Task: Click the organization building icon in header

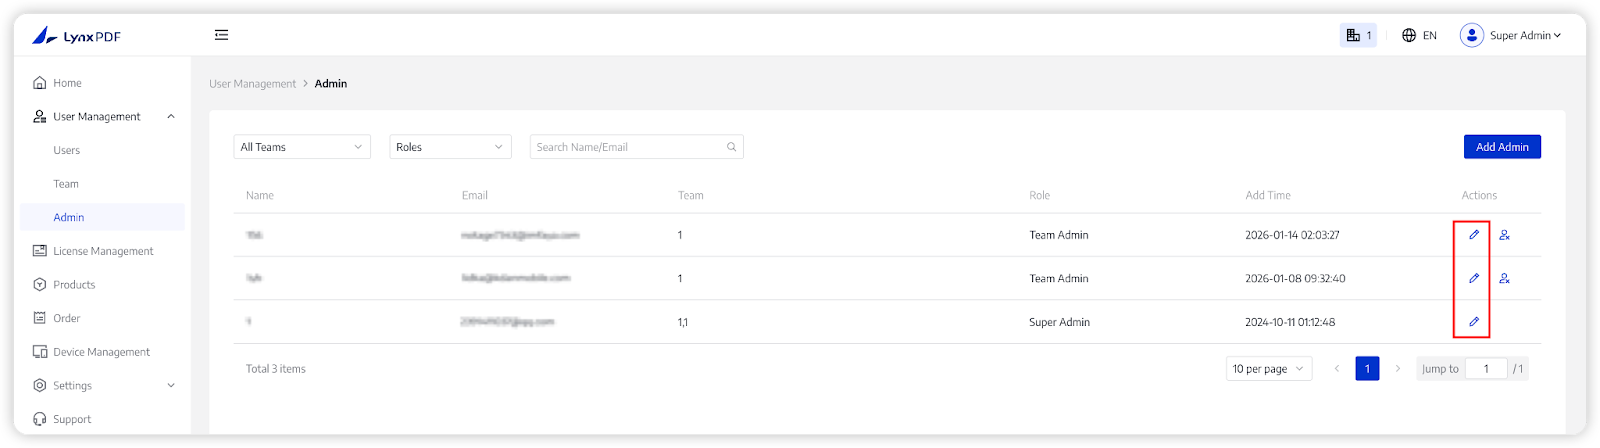Action: (x=1353, y=35)
